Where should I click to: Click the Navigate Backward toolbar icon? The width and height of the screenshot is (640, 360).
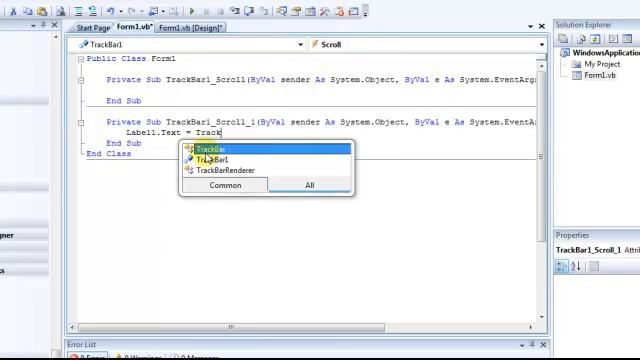click(x=153, y=11)
